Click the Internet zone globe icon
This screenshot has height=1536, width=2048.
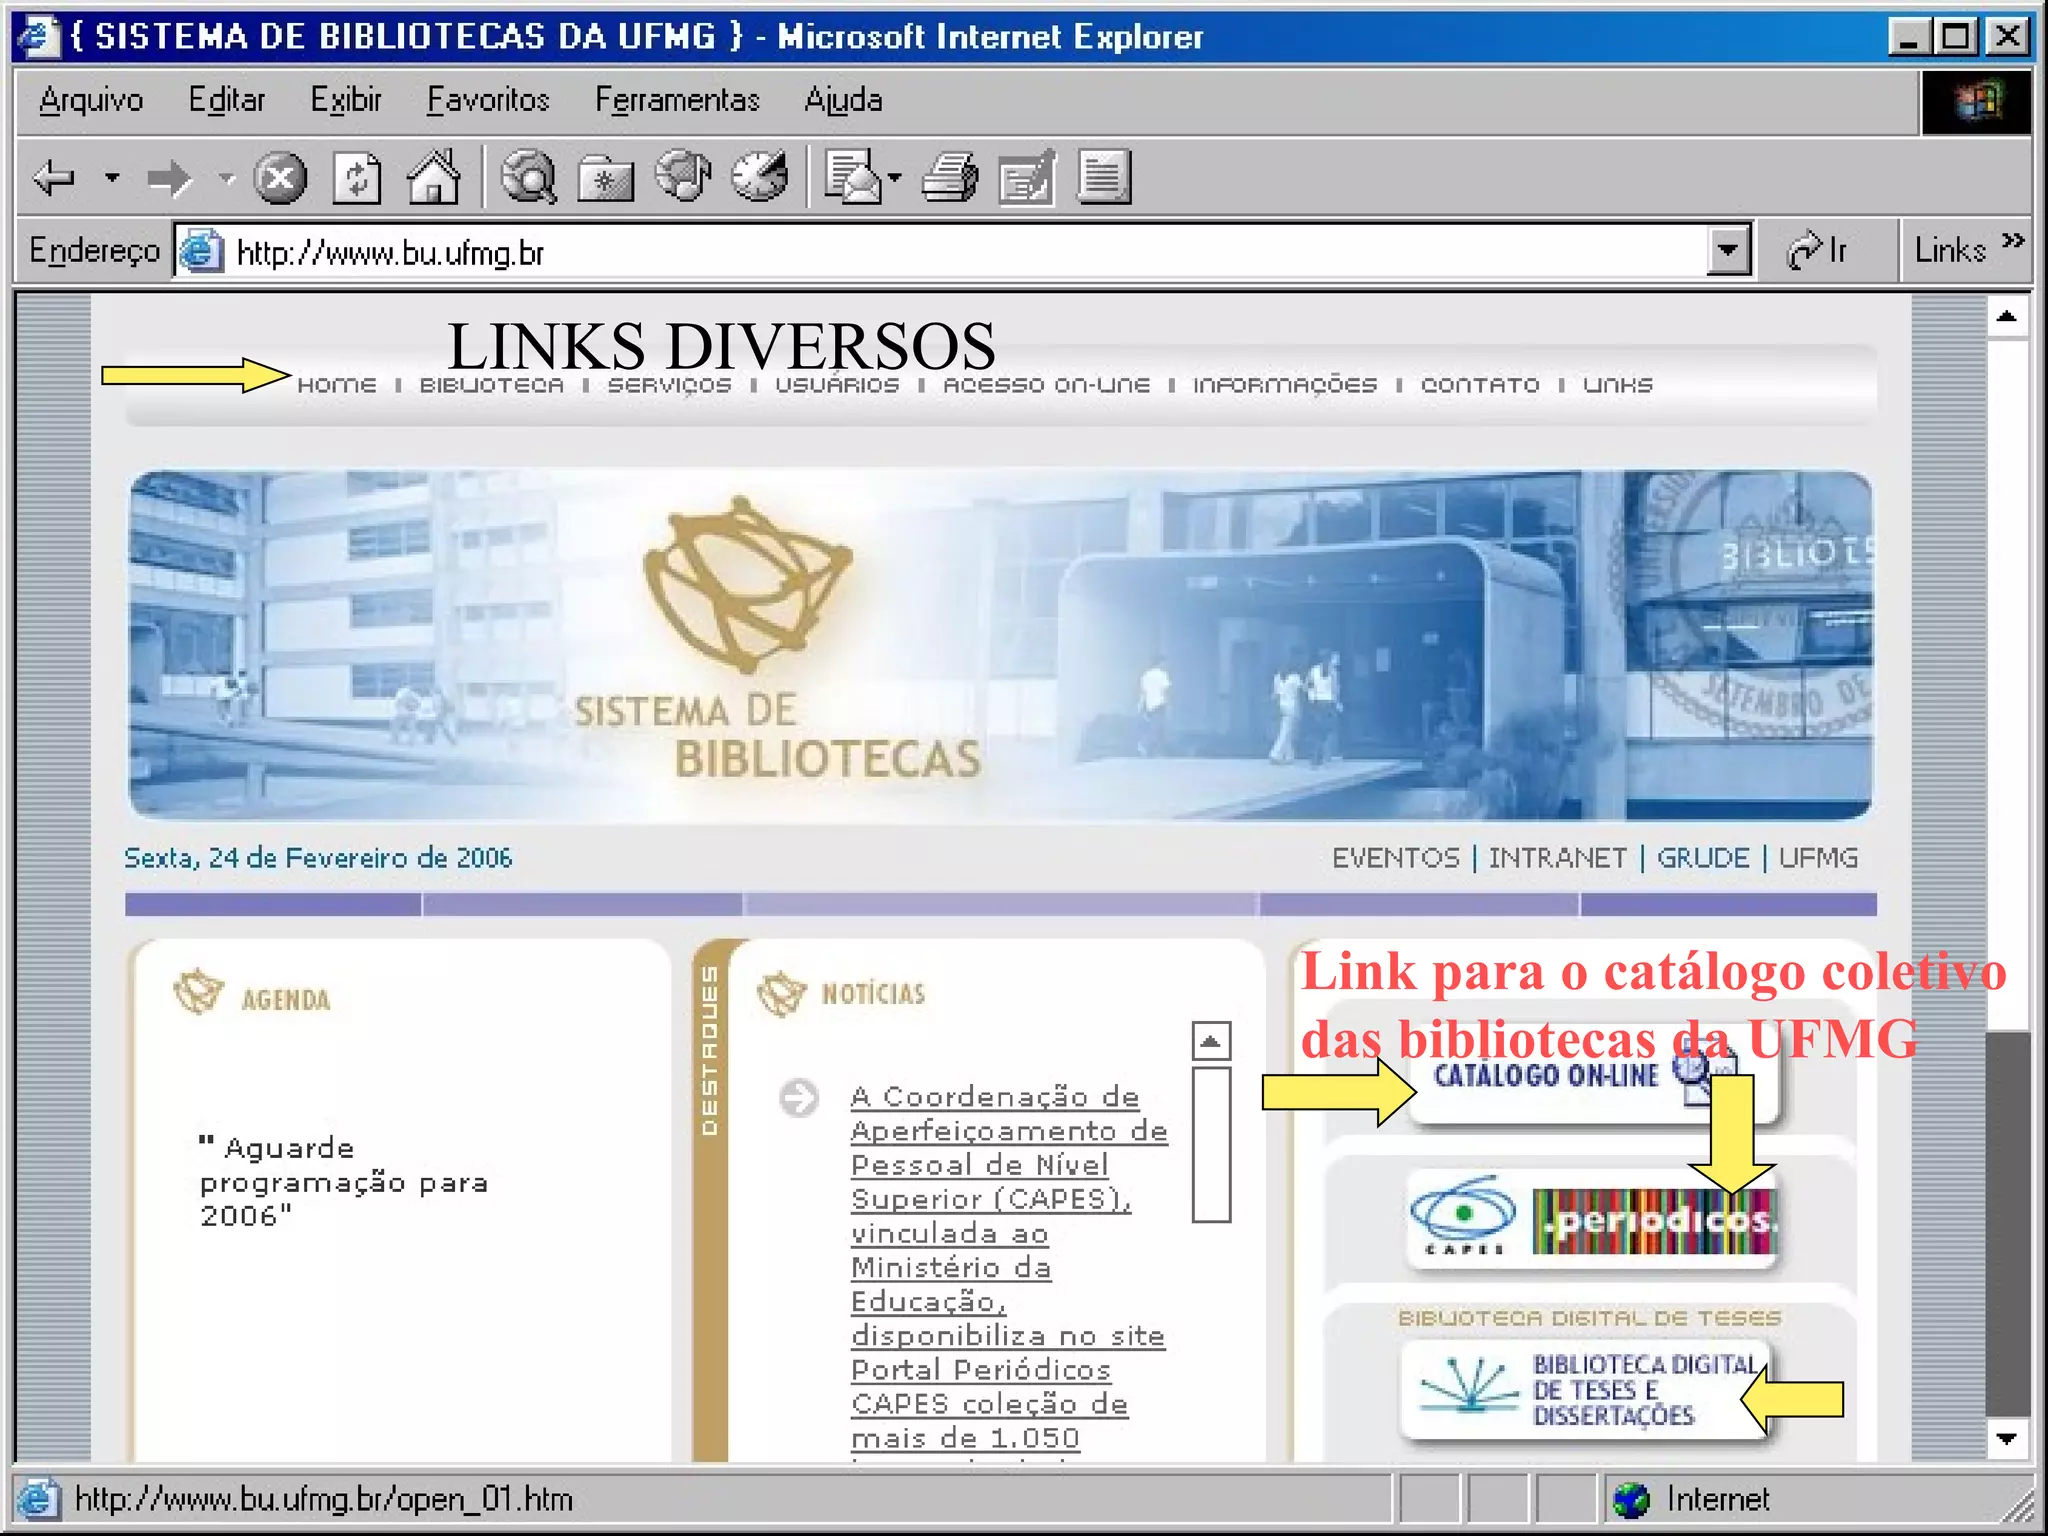click(x=1632, y=1499)
